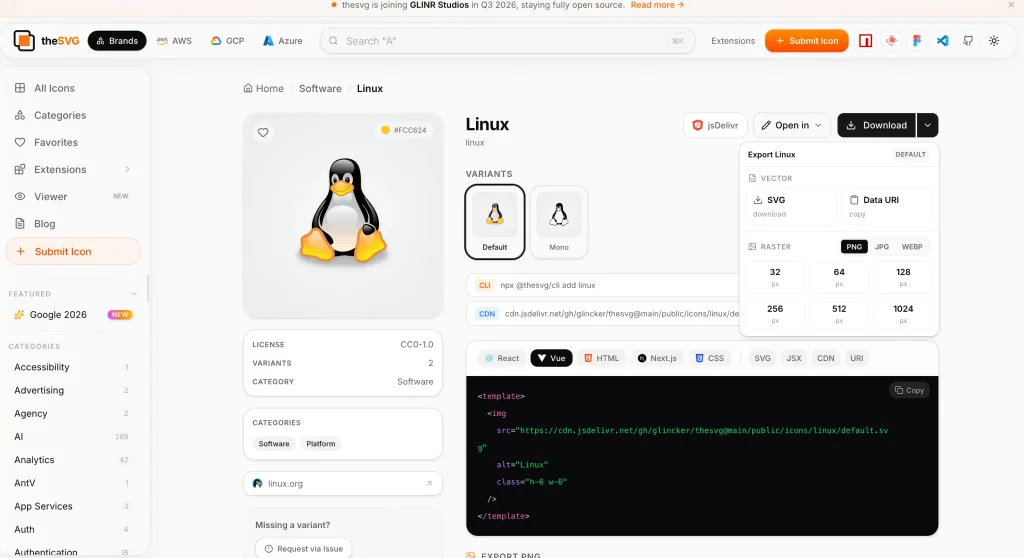
Task: Click the Platform category tag
Action: 321,444
